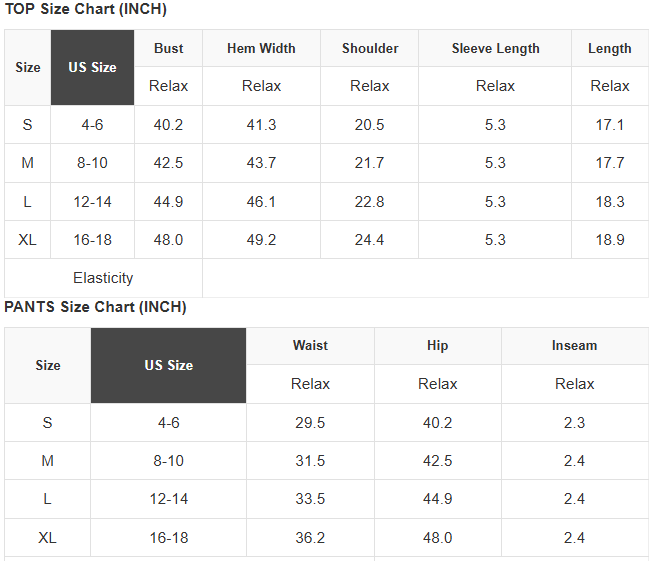Click the "Elasticity" row label

click(103, 278)
